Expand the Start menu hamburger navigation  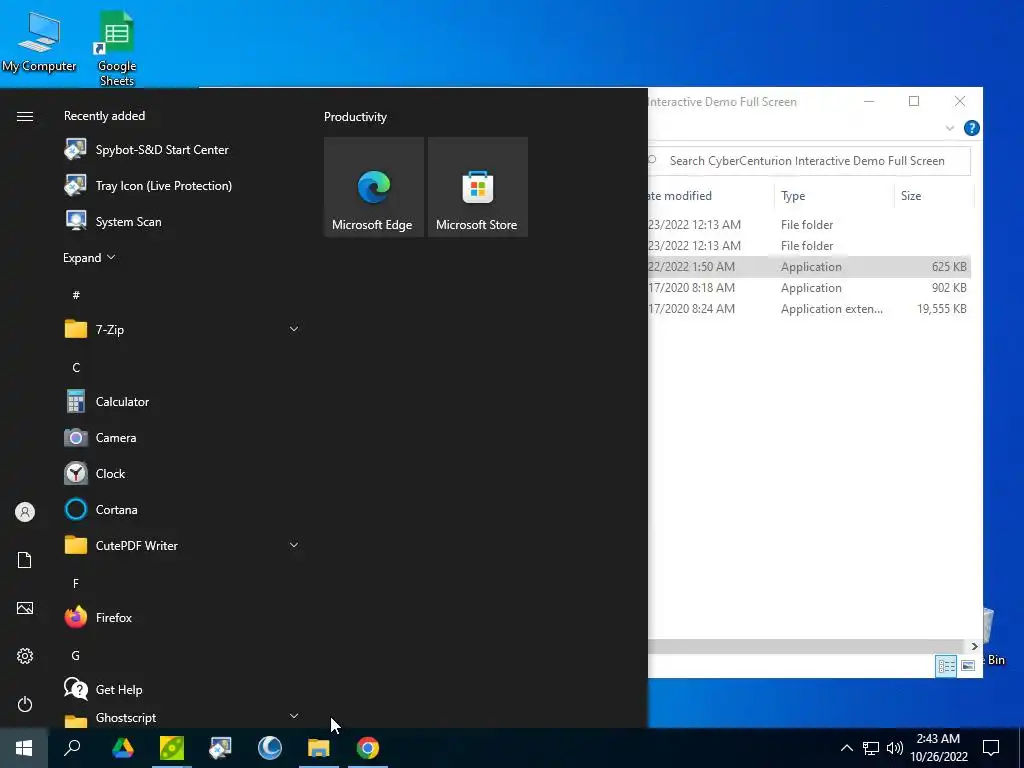[x=25, y=116]
